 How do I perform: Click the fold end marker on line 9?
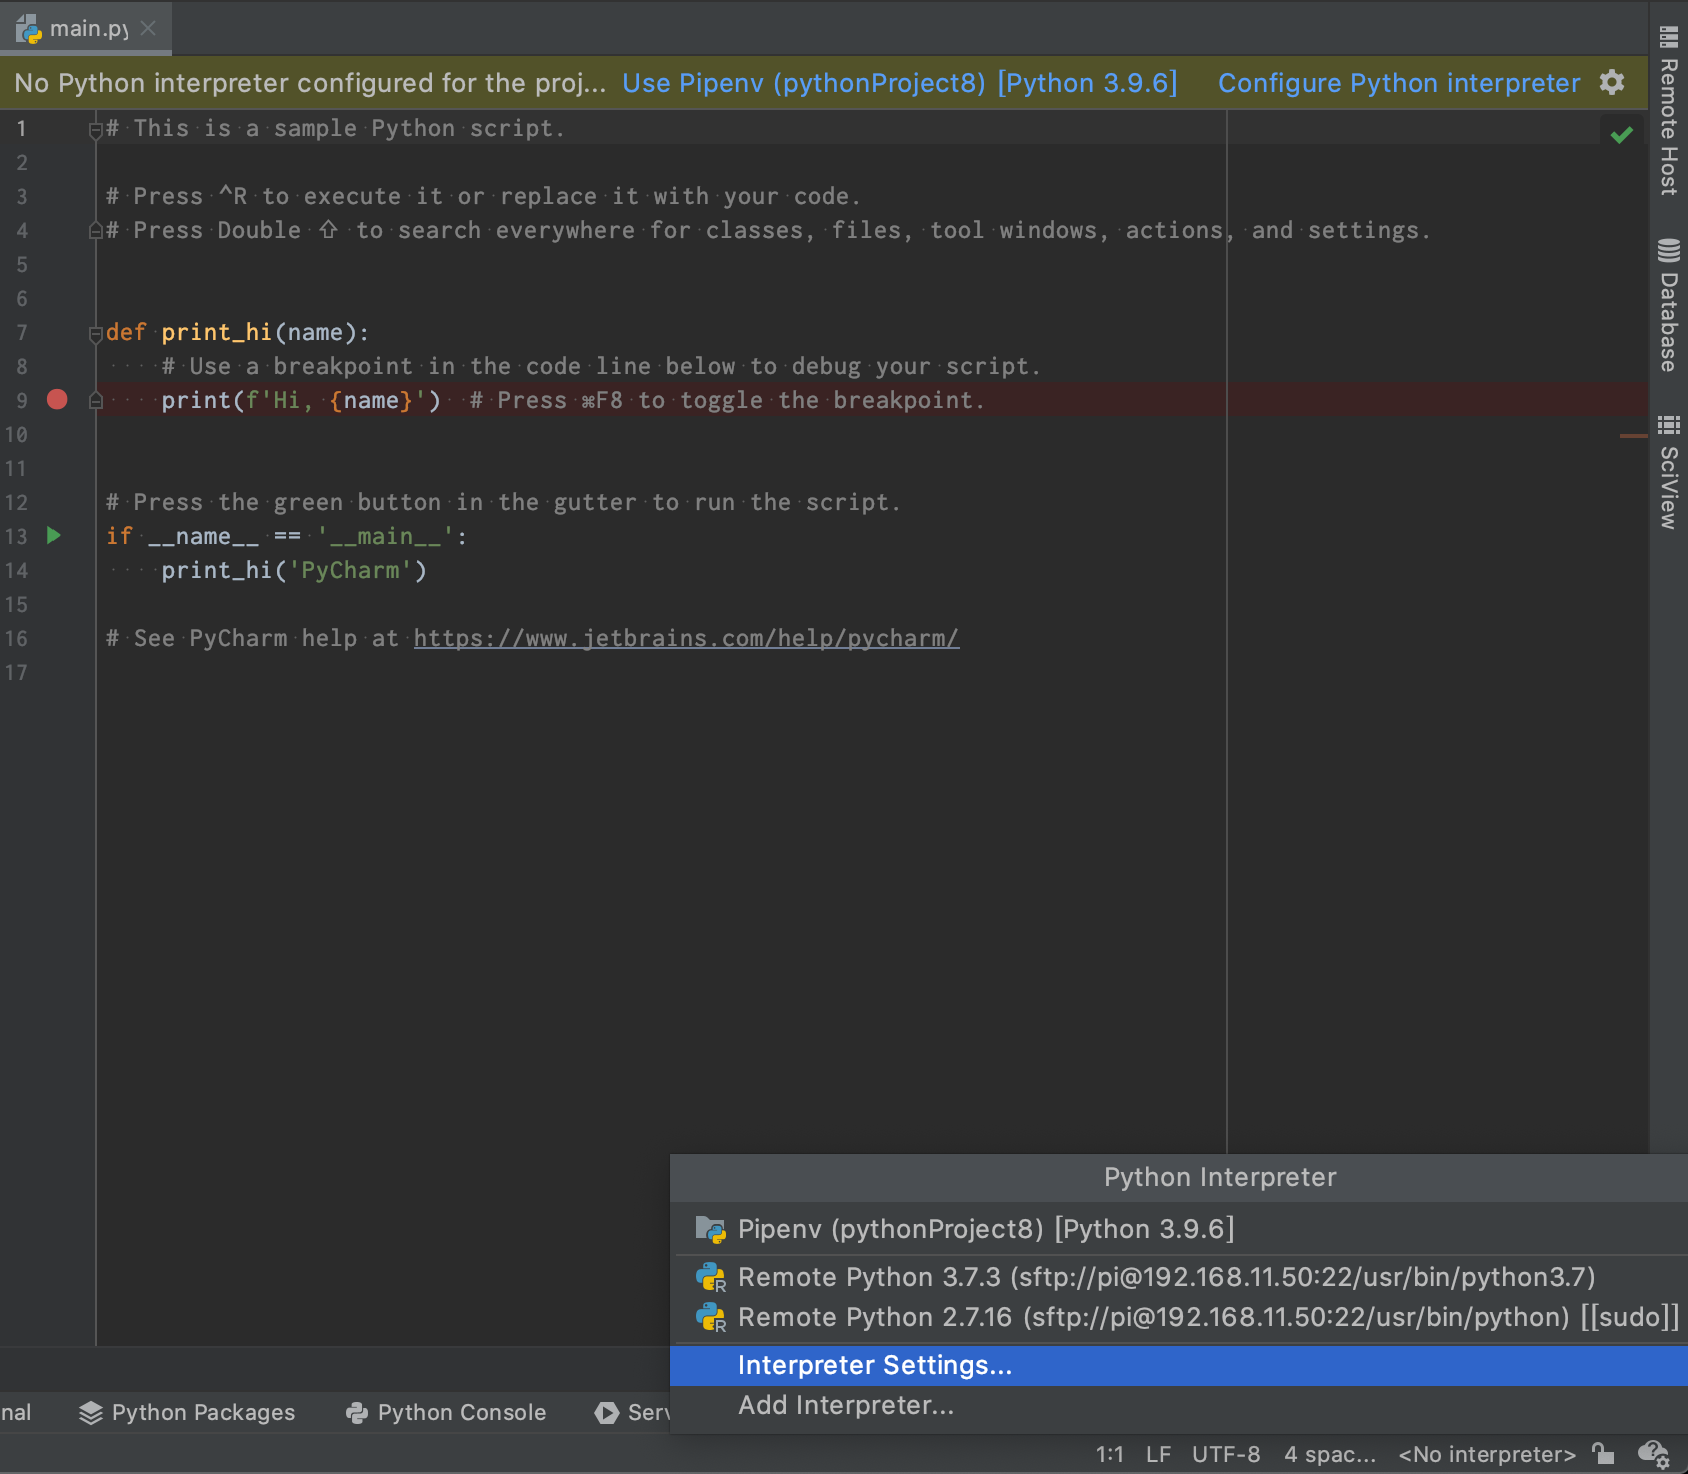[x=96, y=400]
